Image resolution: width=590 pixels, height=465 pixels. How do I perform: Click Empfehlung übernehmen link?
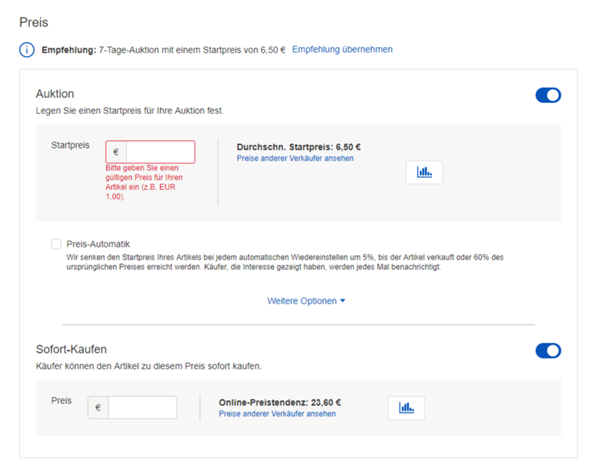point(342,49)
